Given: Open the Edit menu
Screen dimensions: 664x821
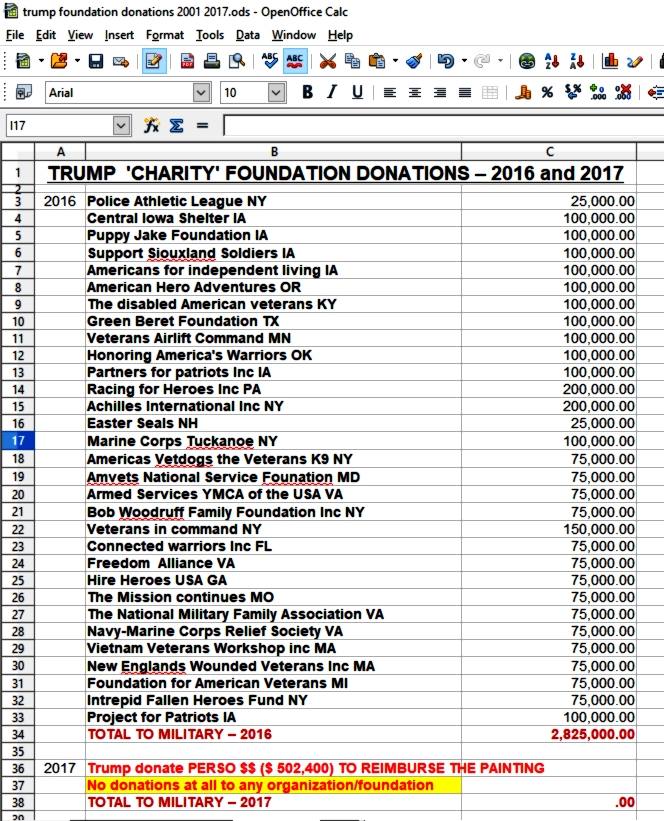Looking at the screenshot, I should (x=46, y=35).
